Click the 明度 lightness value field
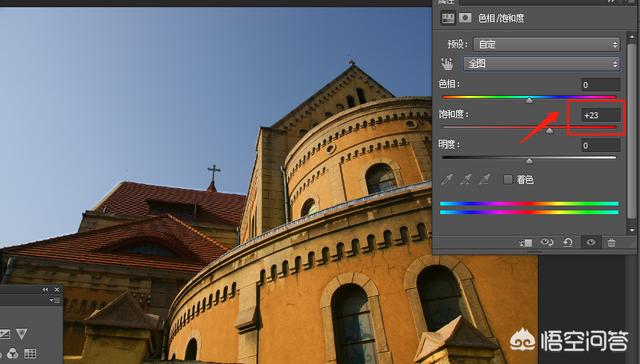 pos(601,145)
